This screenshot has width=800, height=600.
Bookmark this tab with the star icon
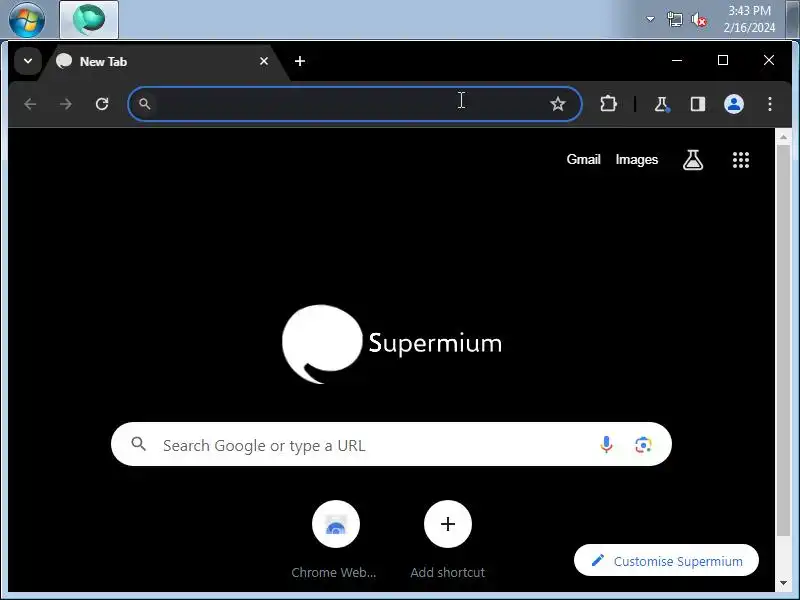point(558,104)
